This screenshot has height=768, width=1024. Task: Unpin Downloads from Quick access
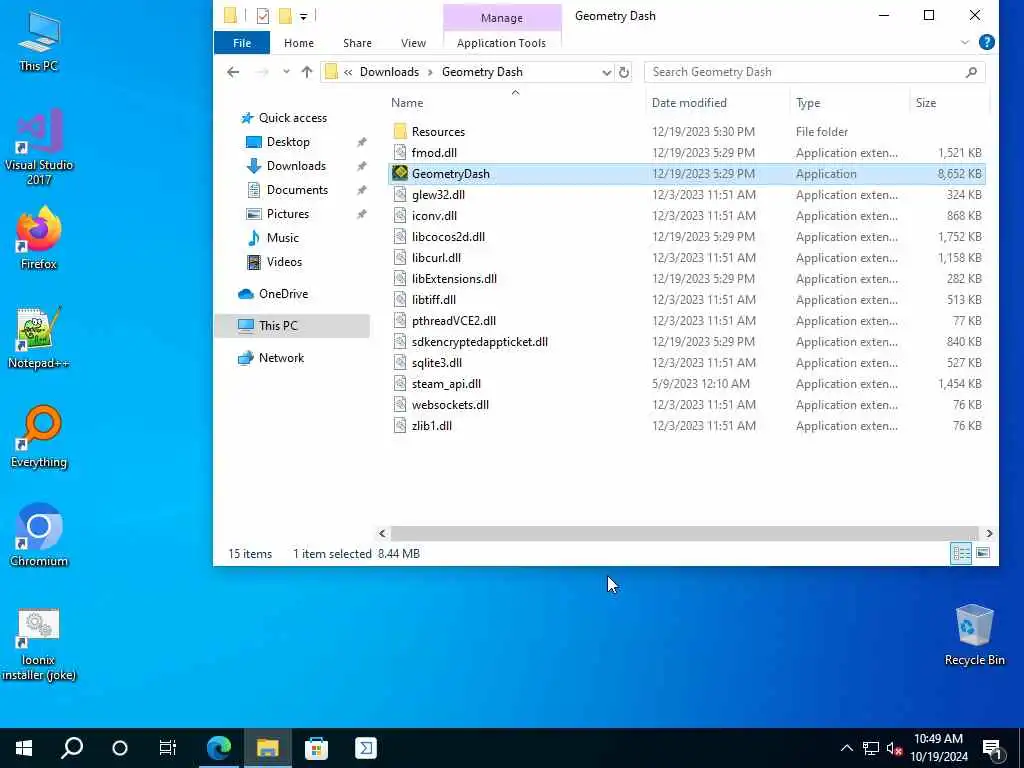[x=361, y=166]
